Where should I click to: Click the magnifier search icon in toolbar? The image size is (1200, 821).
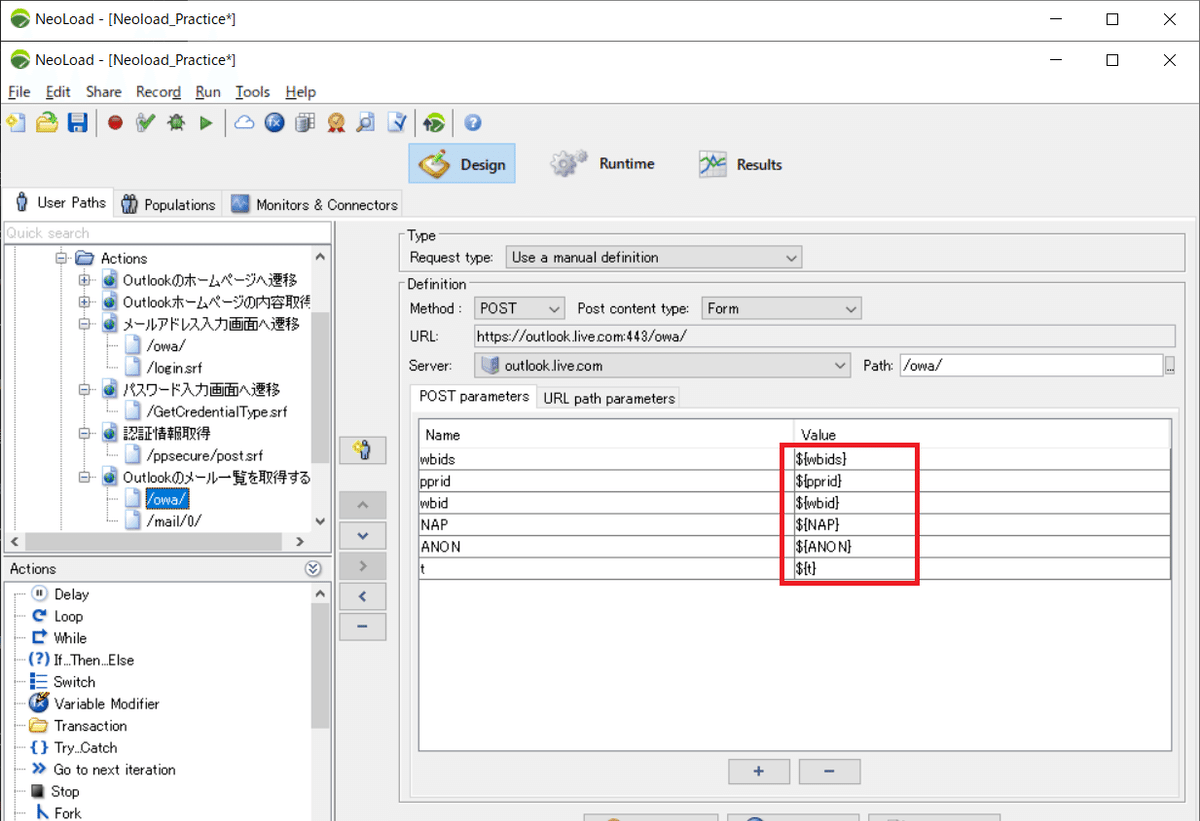(x=366, y=122)
